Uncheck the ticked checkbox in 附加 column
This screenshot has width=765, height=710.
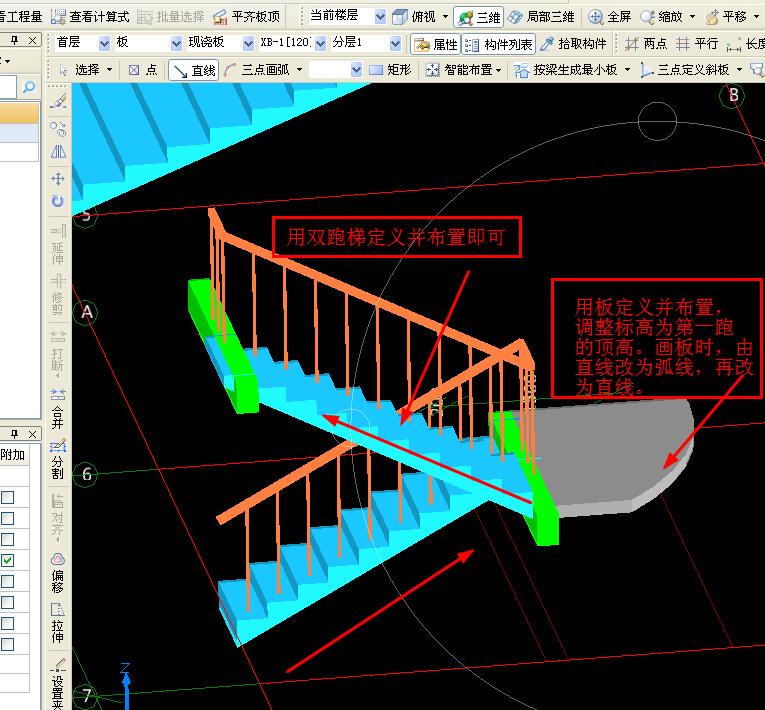7,560
